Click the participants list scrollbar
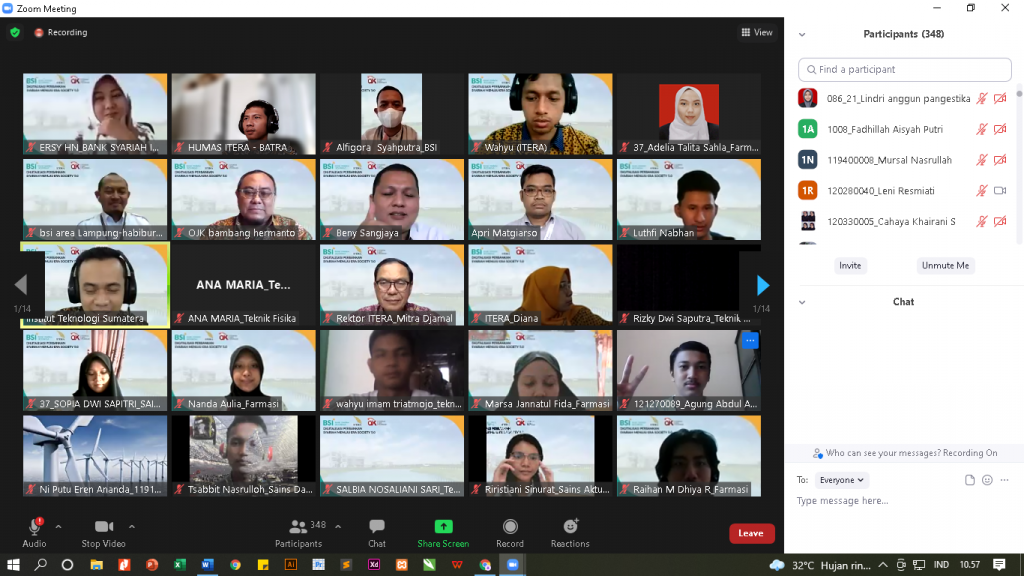The width and height of the screenshot is (1024, 576). (x=1019, y=93)
